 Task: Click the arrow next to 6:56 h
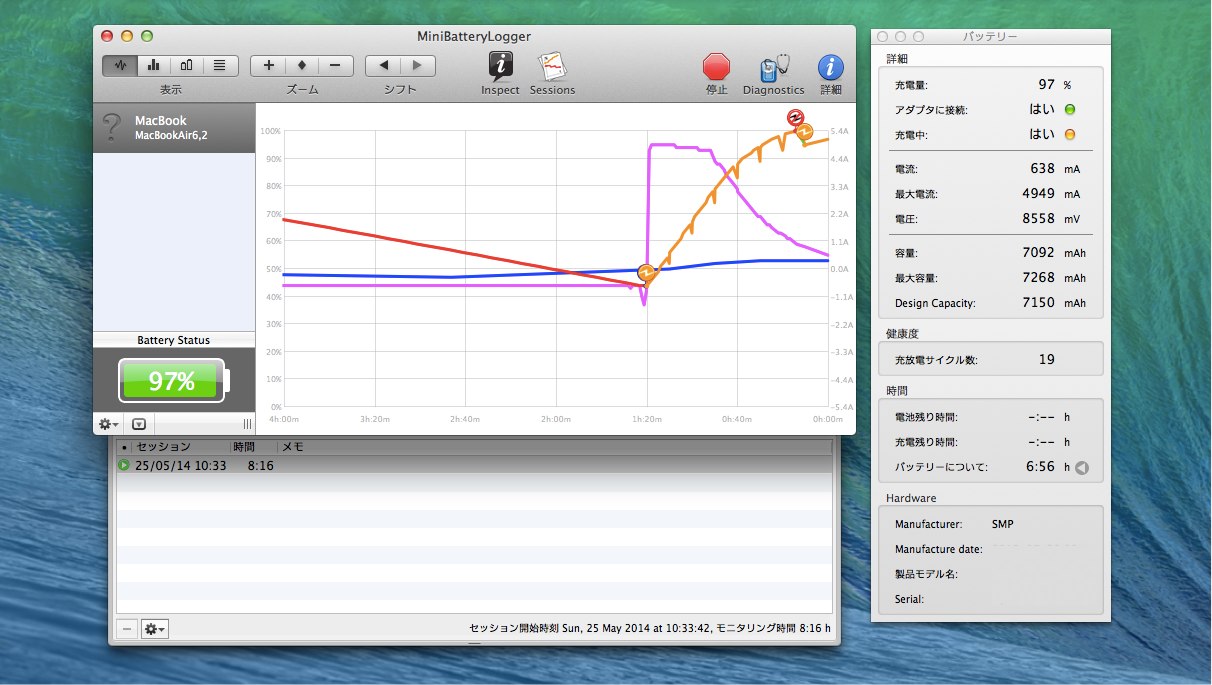1081,467
